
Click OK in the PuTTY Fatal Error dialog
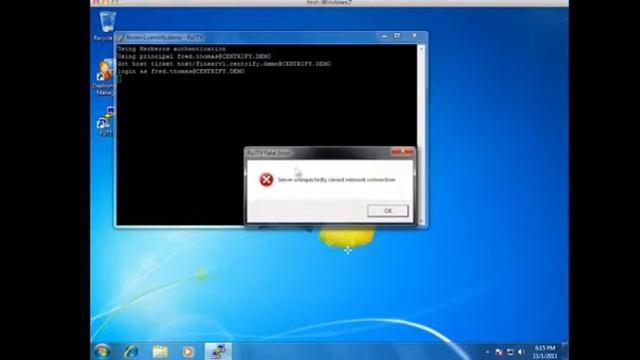click(x=387, y=211)
